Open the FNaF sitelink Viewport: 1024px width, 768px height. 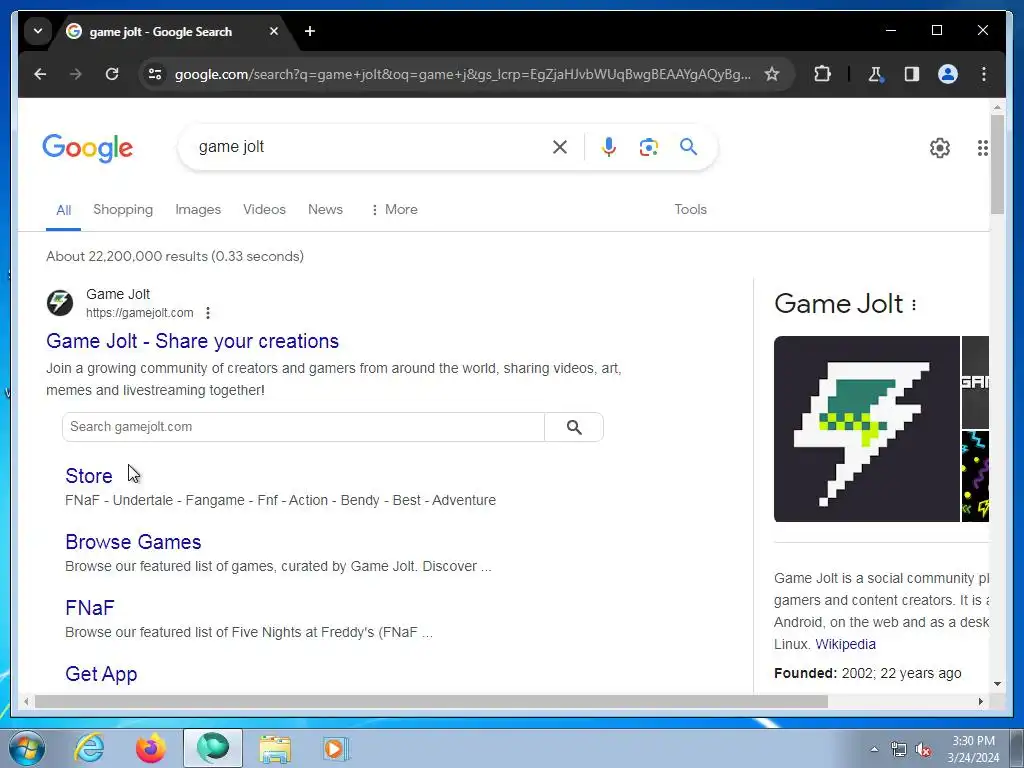click(x=89, y=608)
